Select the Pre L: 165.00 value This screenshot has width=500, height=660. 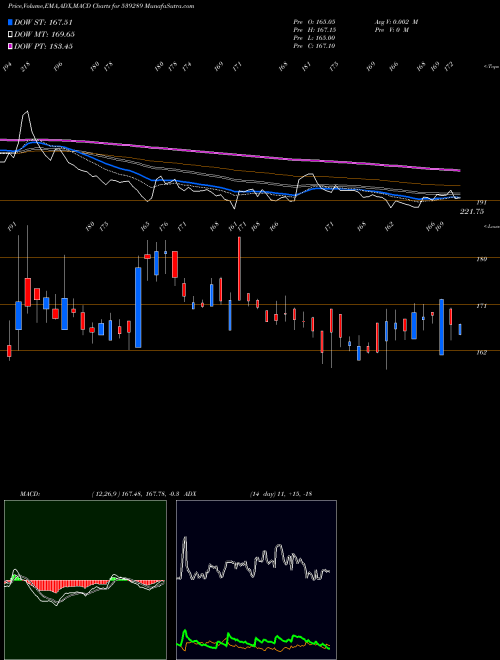314,38
